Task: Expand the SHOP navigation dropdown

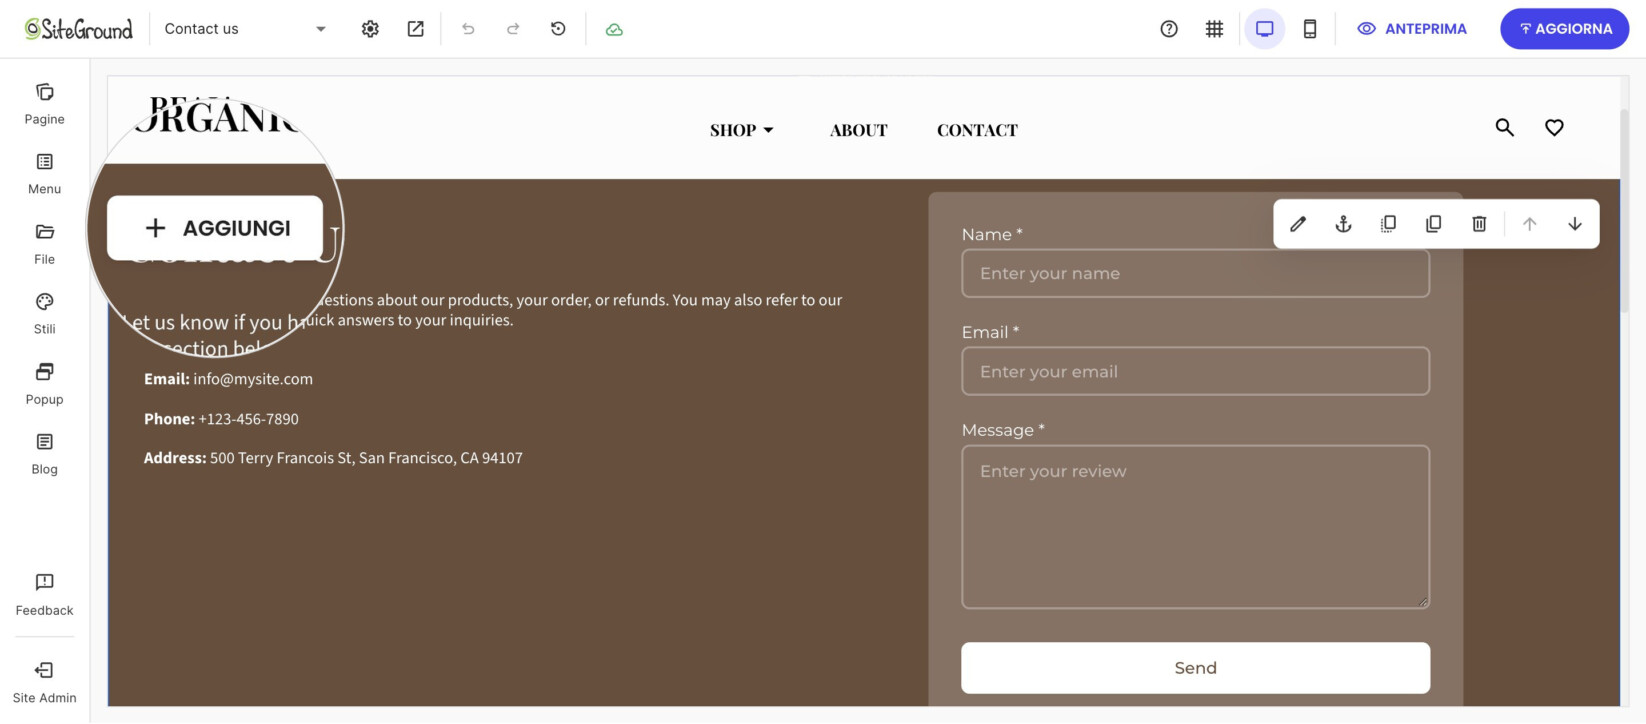Action: click(742, 130)
